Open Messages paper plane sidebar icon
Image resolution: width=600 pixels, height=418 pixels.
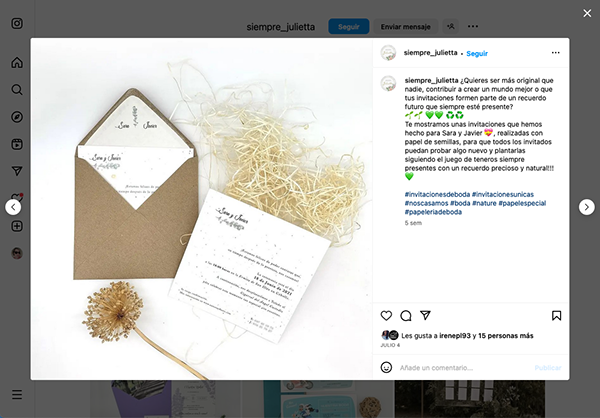click(x=17, y=171)
